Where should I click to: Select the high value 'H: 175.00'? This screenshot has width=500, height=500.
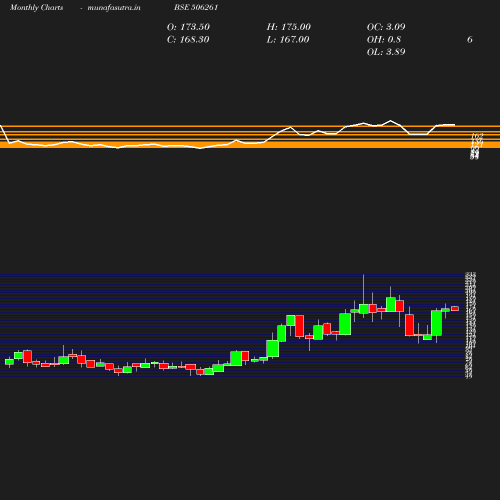[289, 27]
